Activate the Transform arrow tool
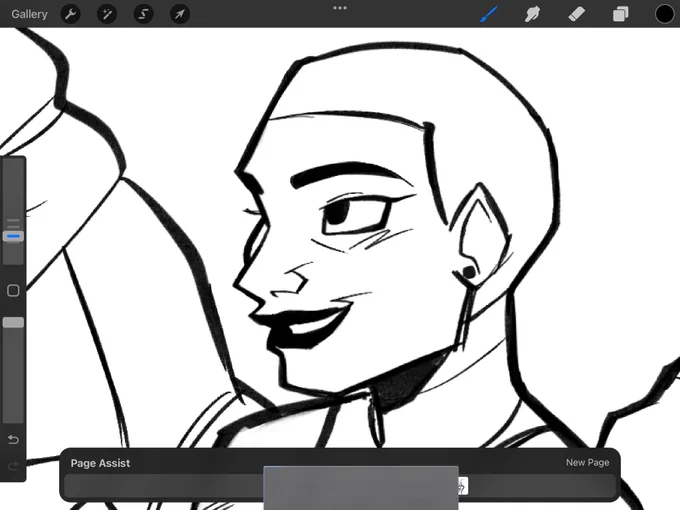This screenshot has width=680, height=510. click(180, 14)
